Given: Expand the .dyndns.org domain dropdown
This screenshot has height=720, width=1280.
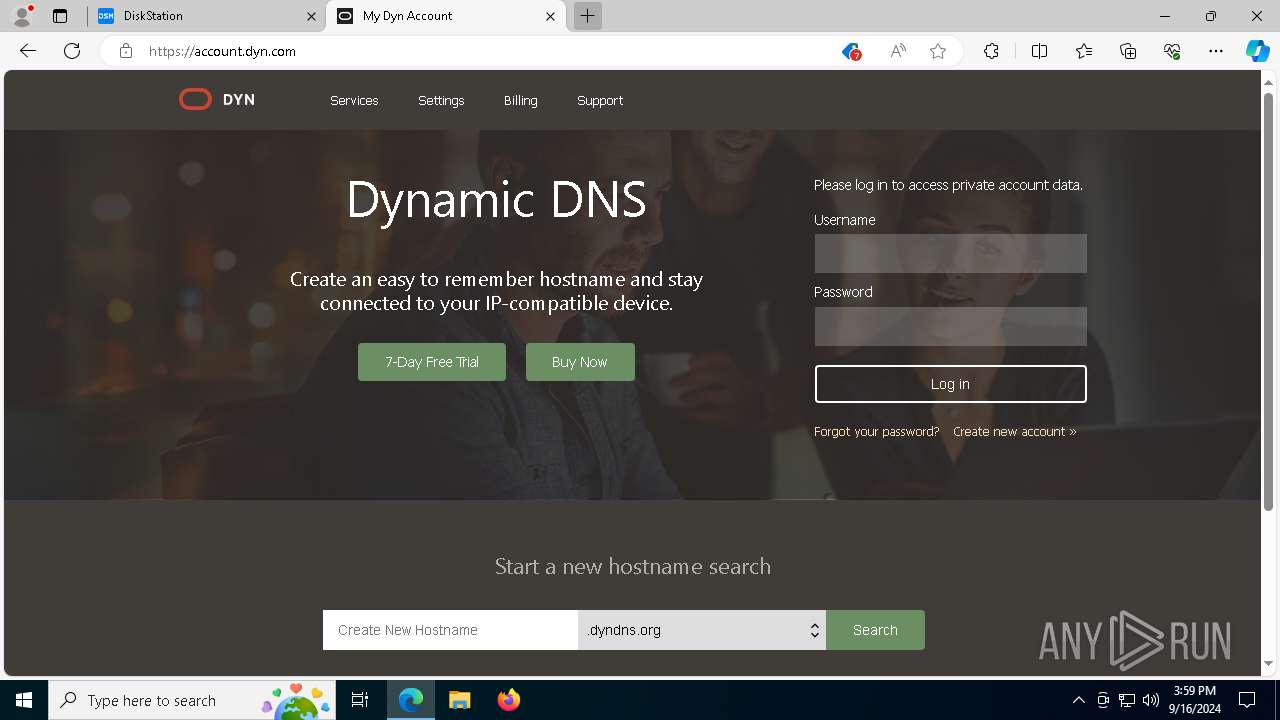Looking at the screenshot, I should [702, 630].
